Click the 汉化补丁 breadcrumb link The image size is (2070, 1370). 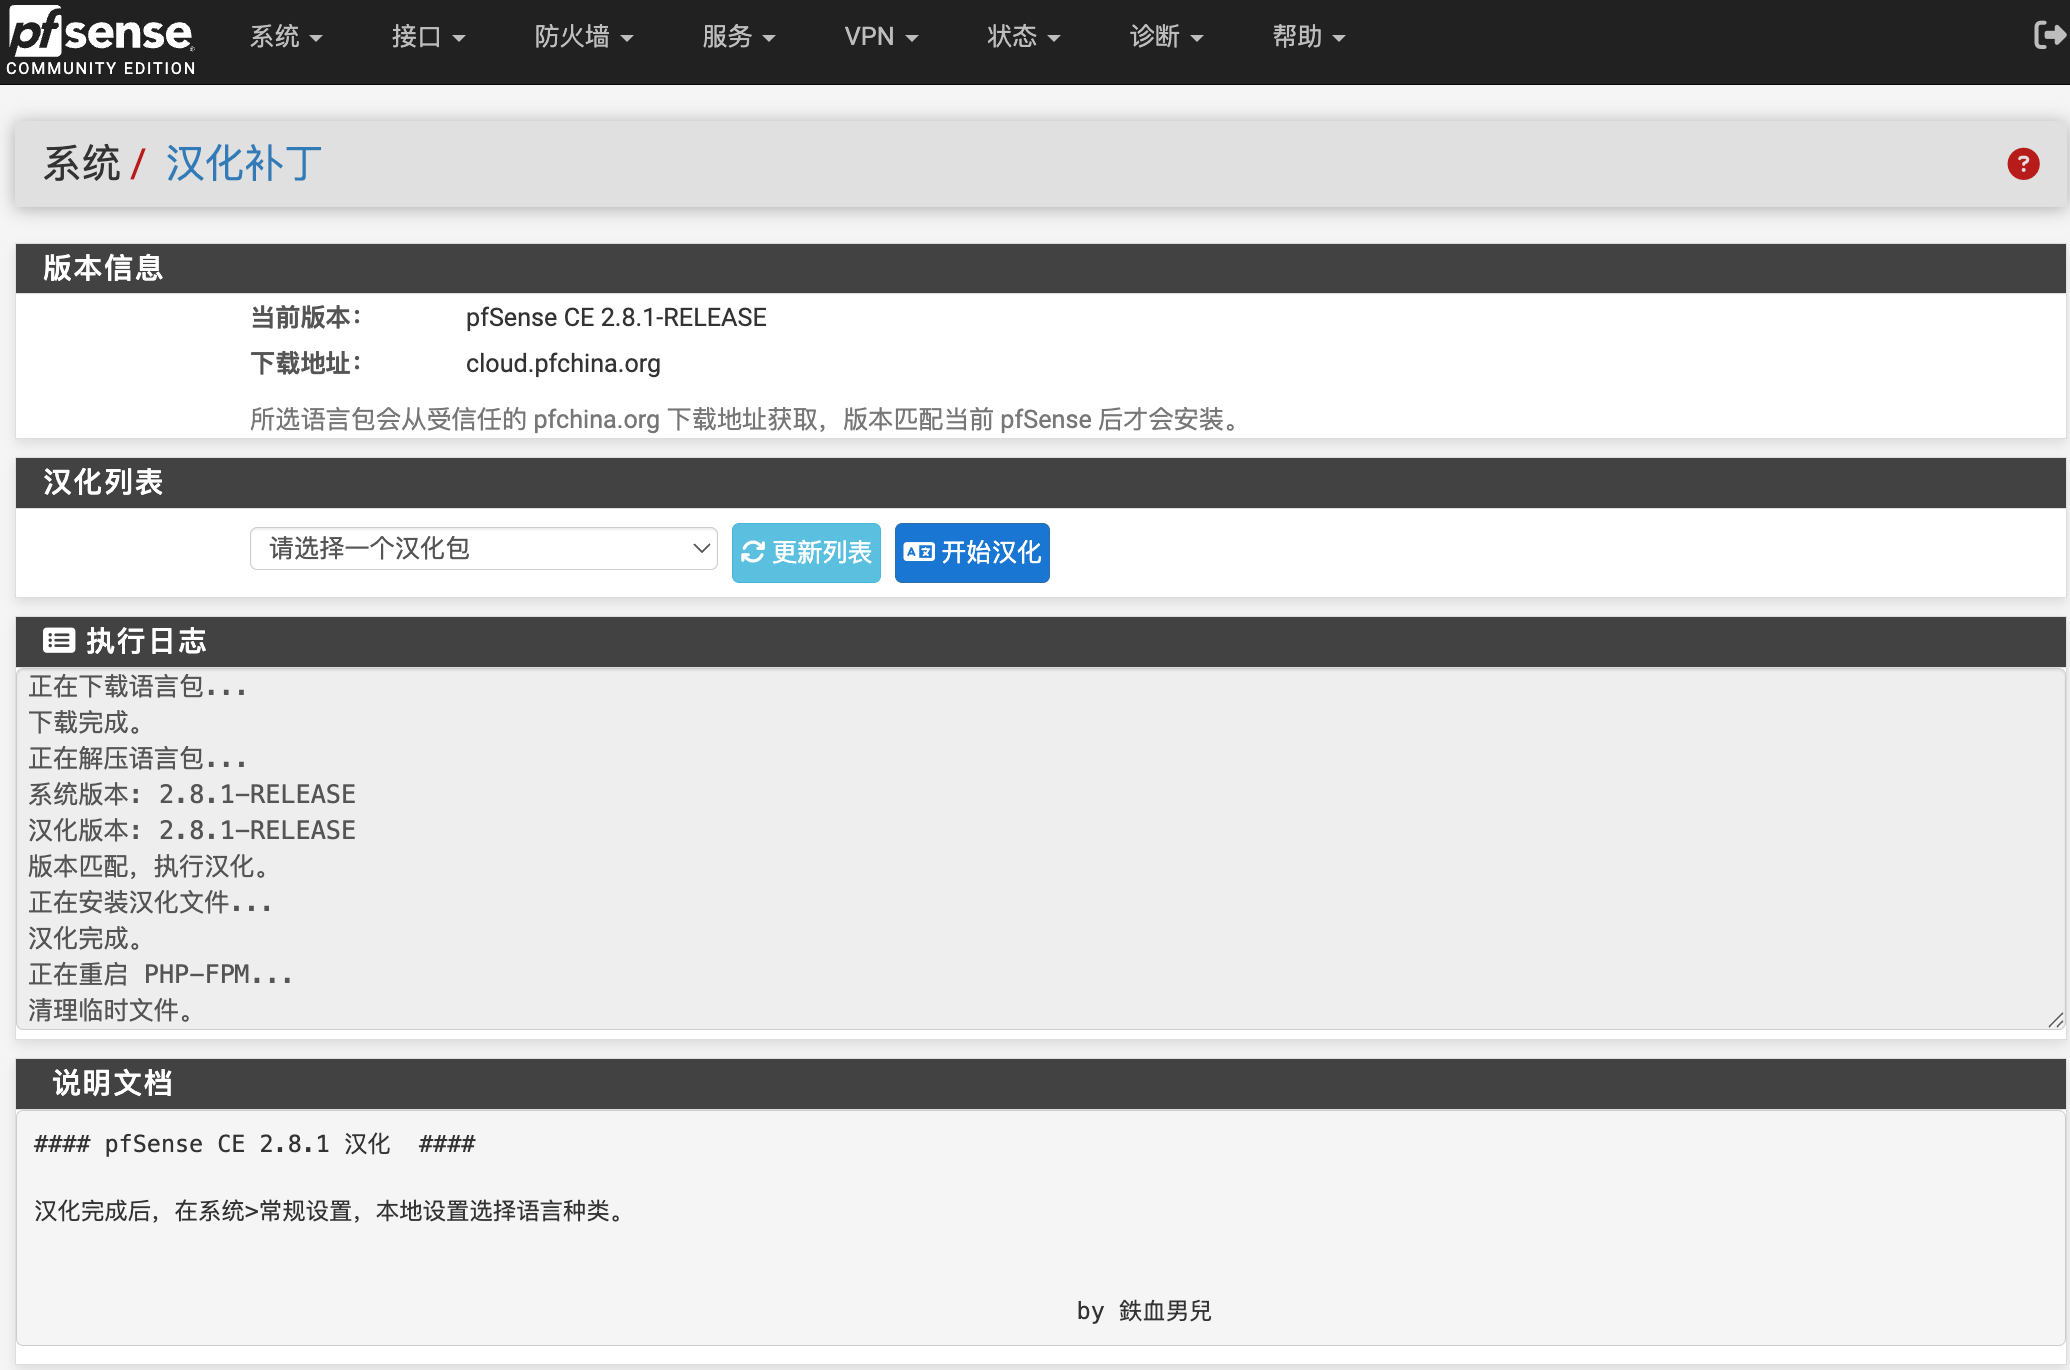click(x=244, y=164)
